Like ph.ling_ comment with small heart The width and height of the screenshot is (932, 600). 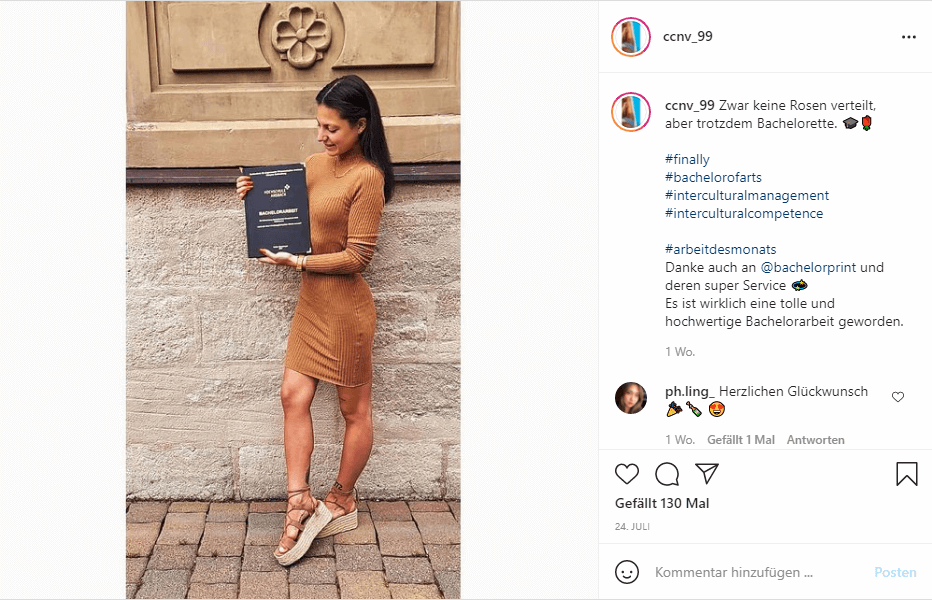(898, 397)
